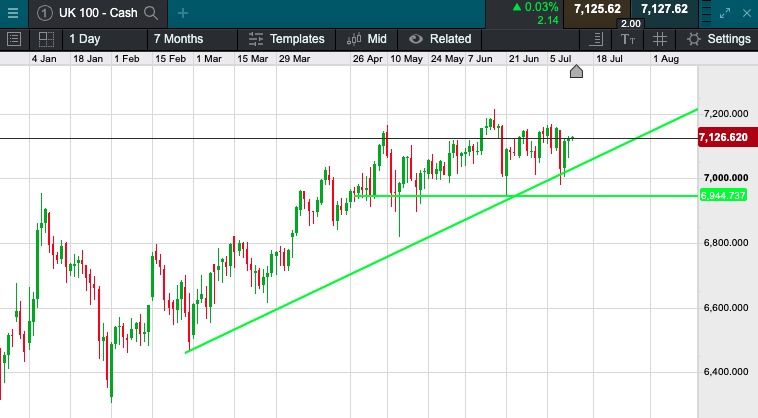This screenshot has height=418, width=758.
Task: Open the hamburger main menu
Action: (13, 13)
